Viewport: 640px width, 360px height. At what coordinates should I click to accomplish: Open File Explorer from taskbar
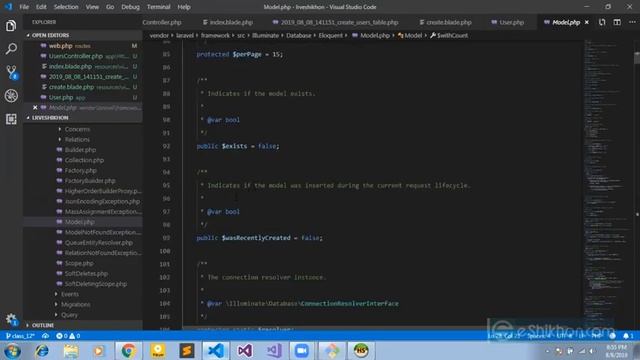point(71,351)
